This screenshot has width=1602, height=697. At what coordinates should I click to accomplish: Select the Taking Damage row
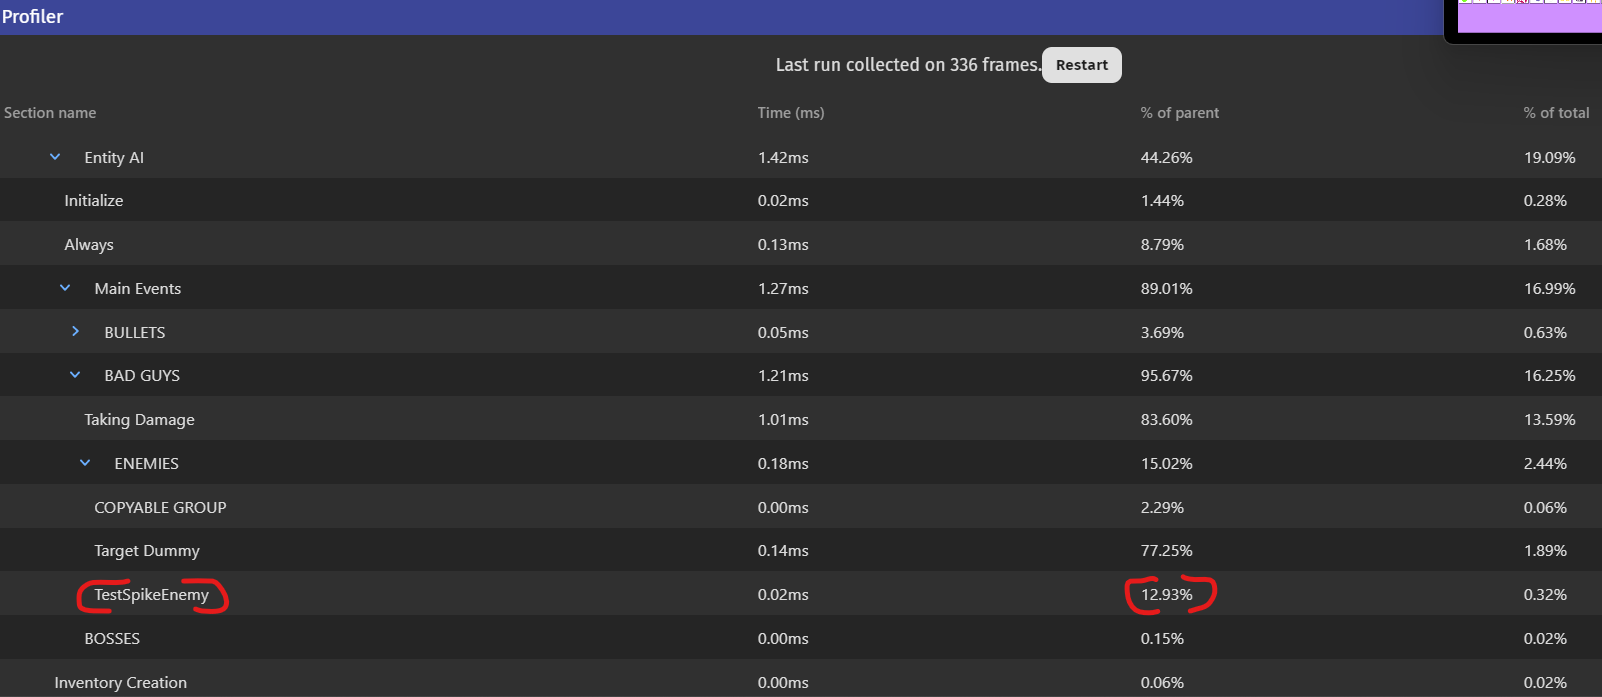click(139, 420)
